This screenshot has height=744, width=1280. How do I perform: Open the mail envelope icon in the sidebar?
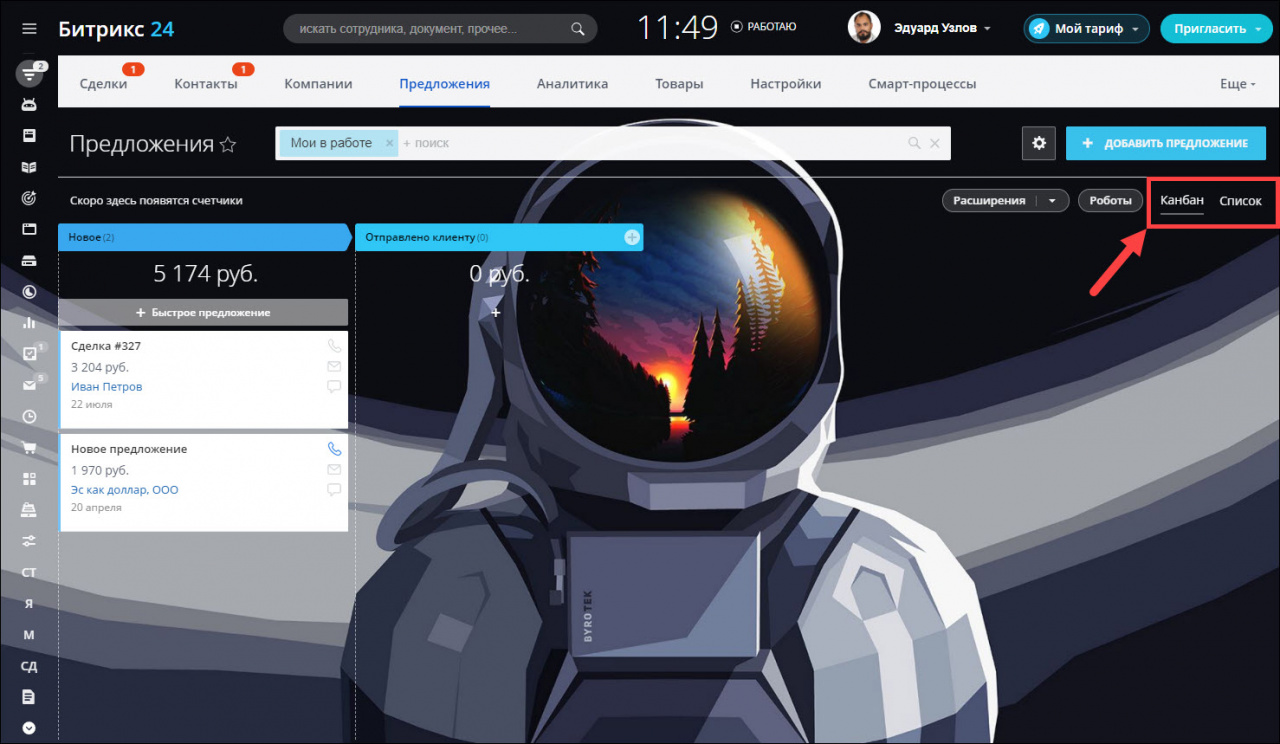click(29, 385)
